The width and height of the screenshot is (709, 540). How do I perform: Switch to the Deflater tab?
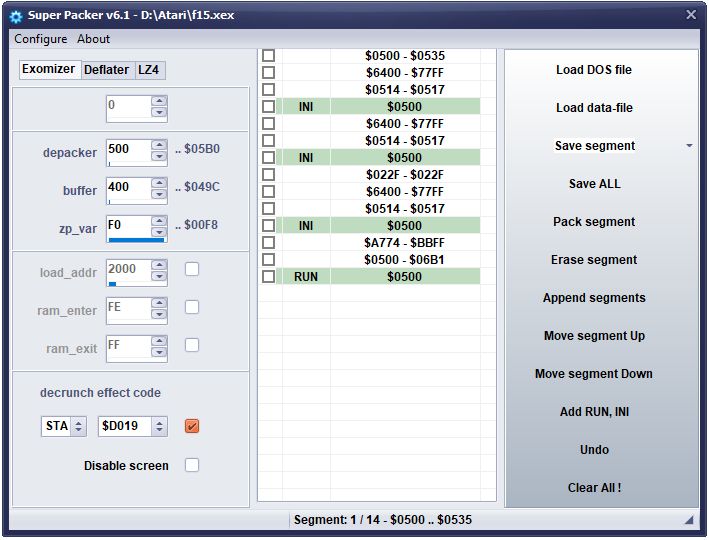[x=106, y=70]
